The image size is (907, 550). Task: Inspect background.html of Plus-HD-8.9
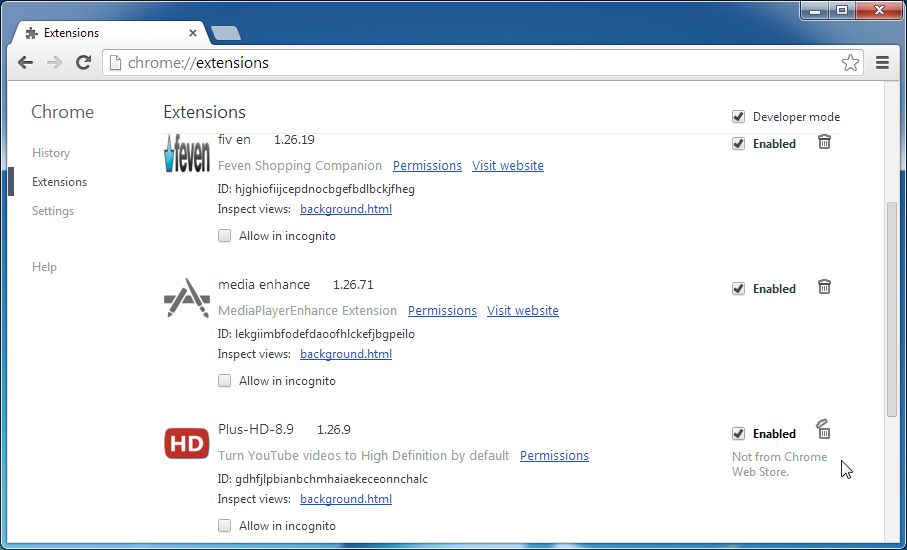click(x=346, y=499)
